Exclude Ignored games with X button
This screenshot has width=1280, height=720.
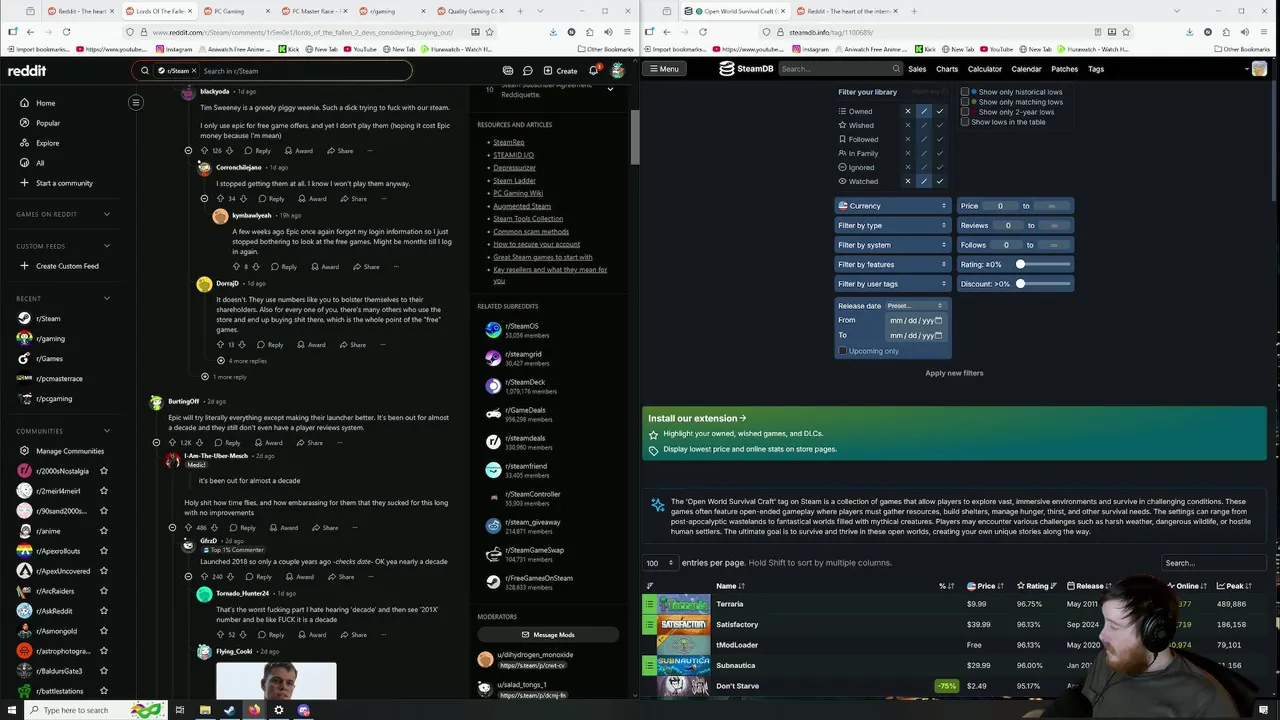pyautogui.click(x=908, y=167)
